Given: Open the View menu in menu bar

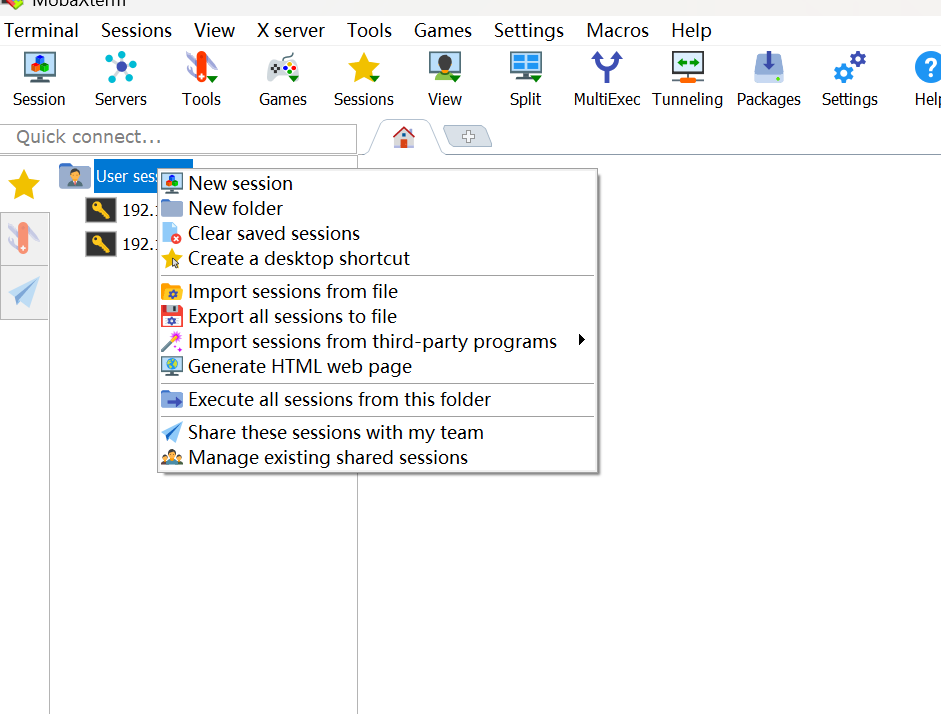Looking at the screenshot, I should click(214, 31).
